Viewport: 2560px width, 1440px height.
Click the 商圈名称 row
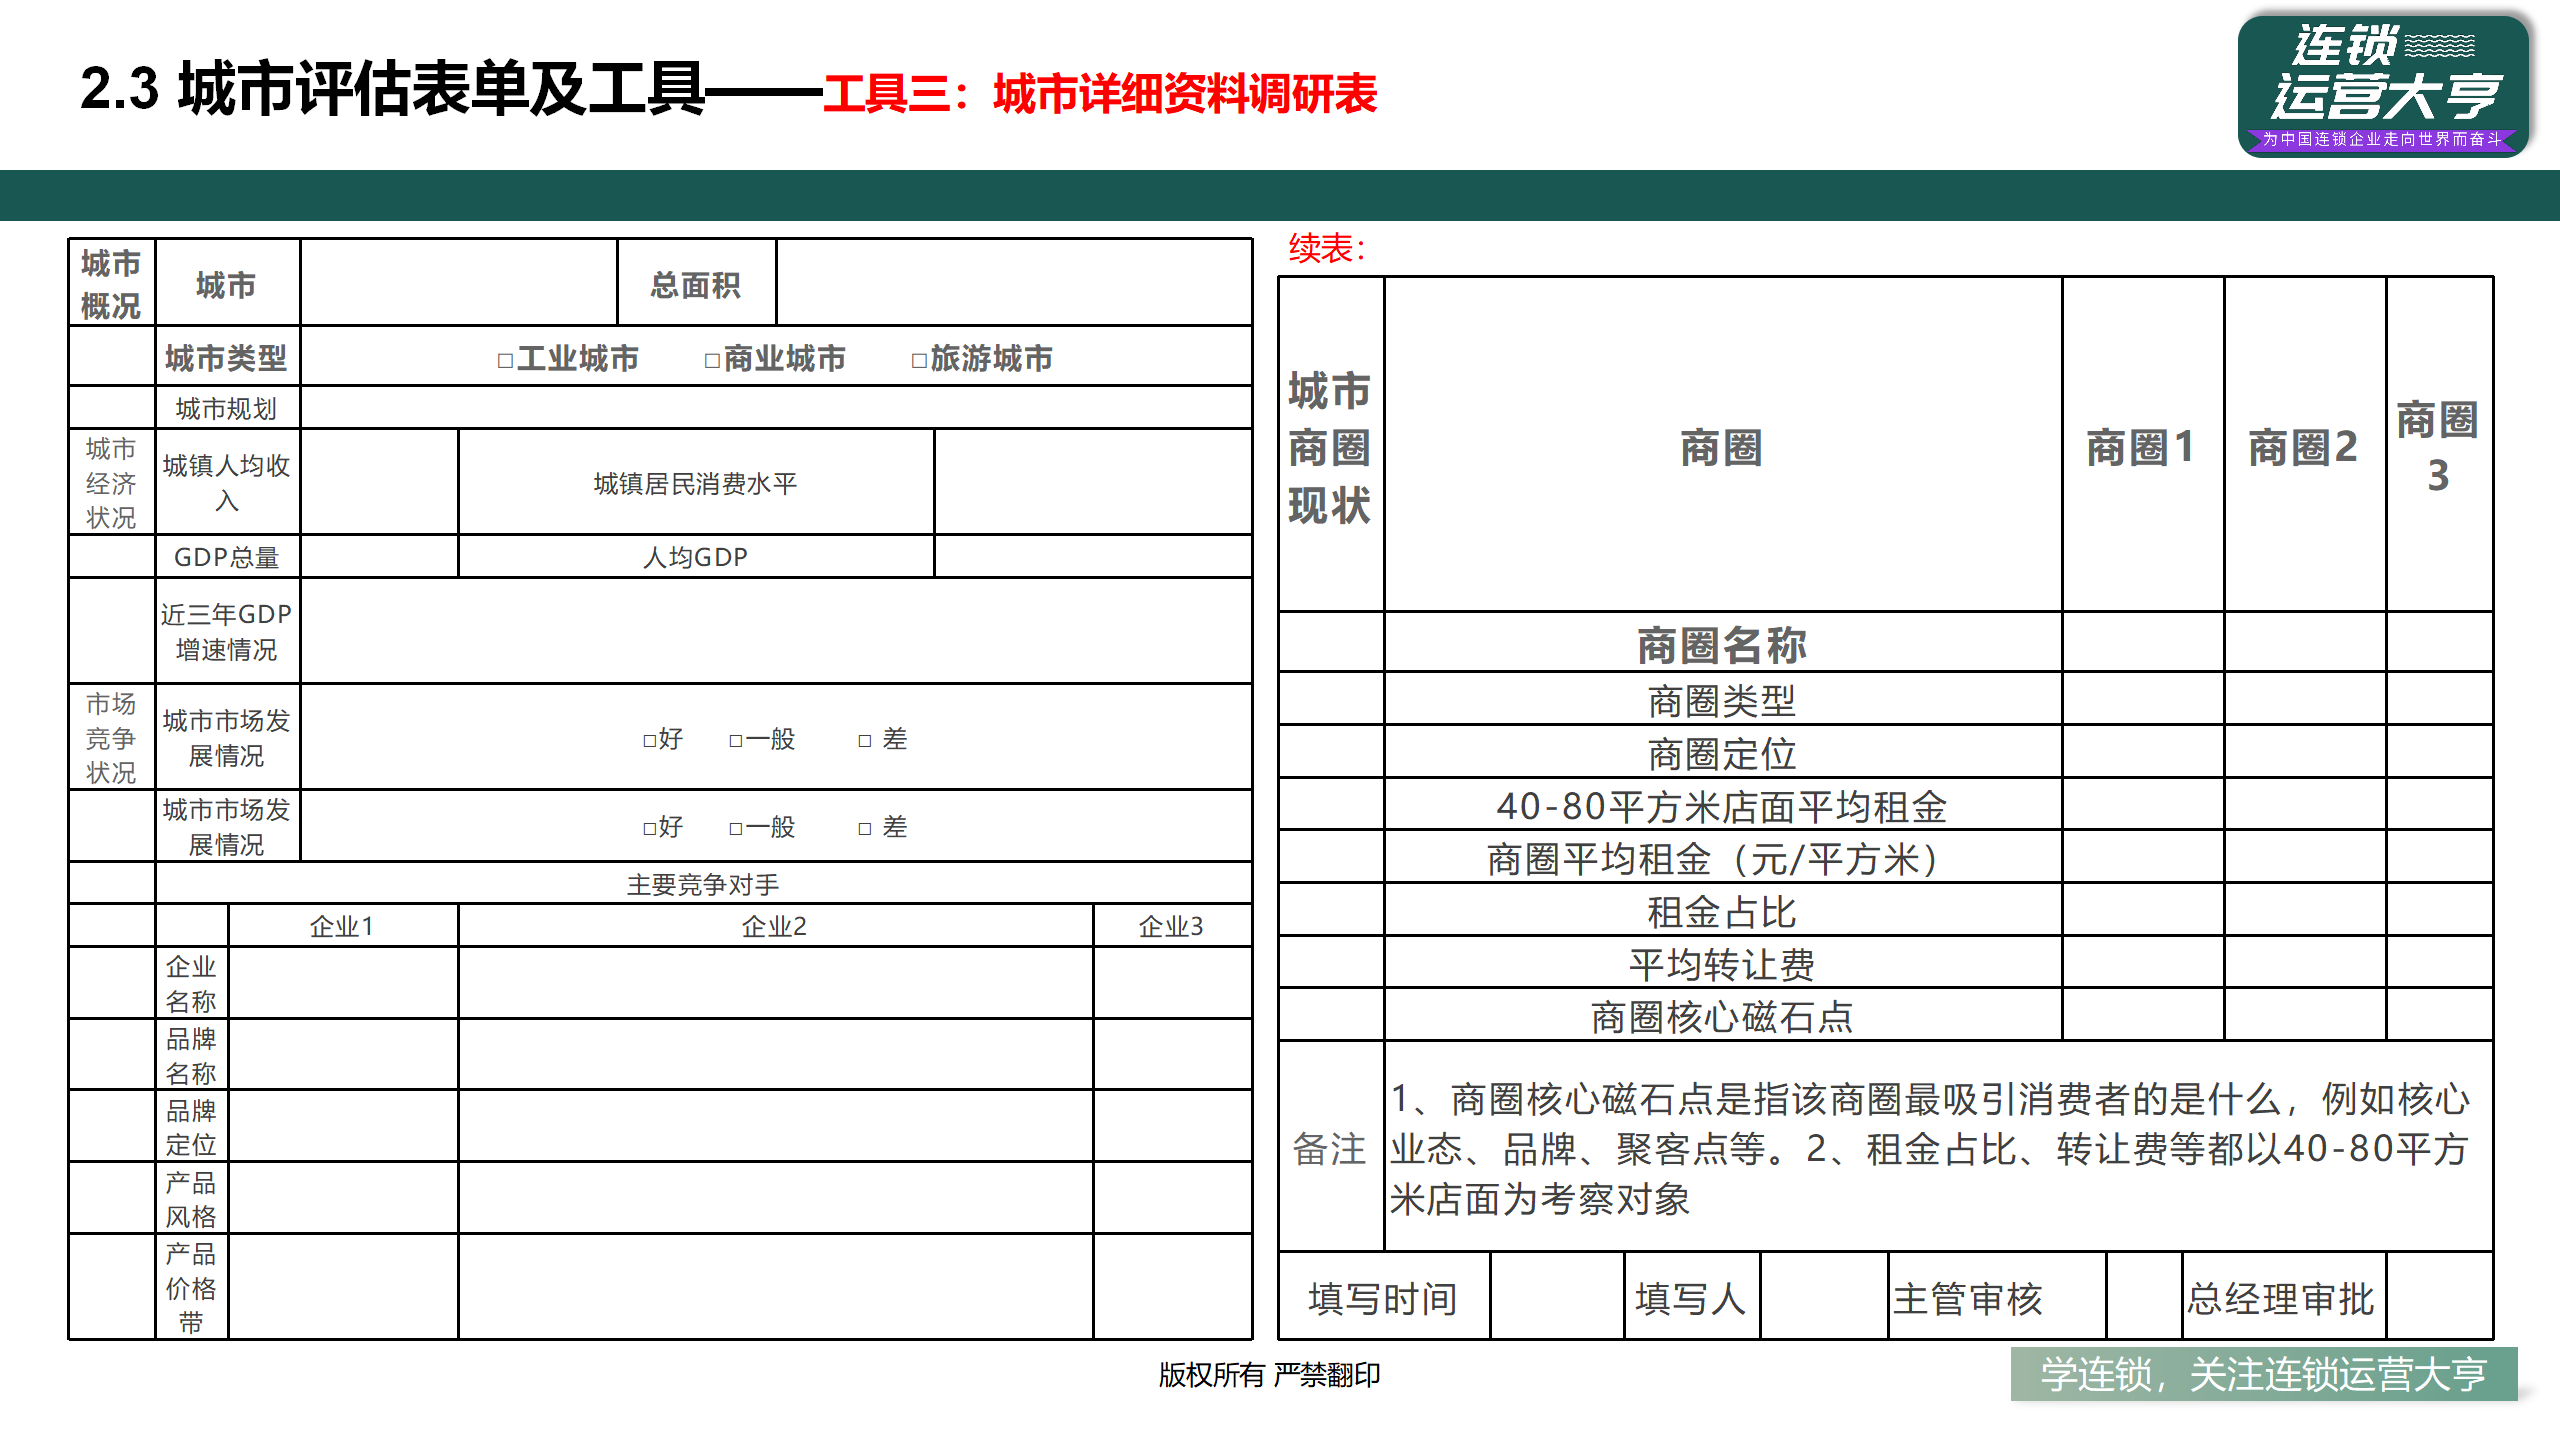1722,643
